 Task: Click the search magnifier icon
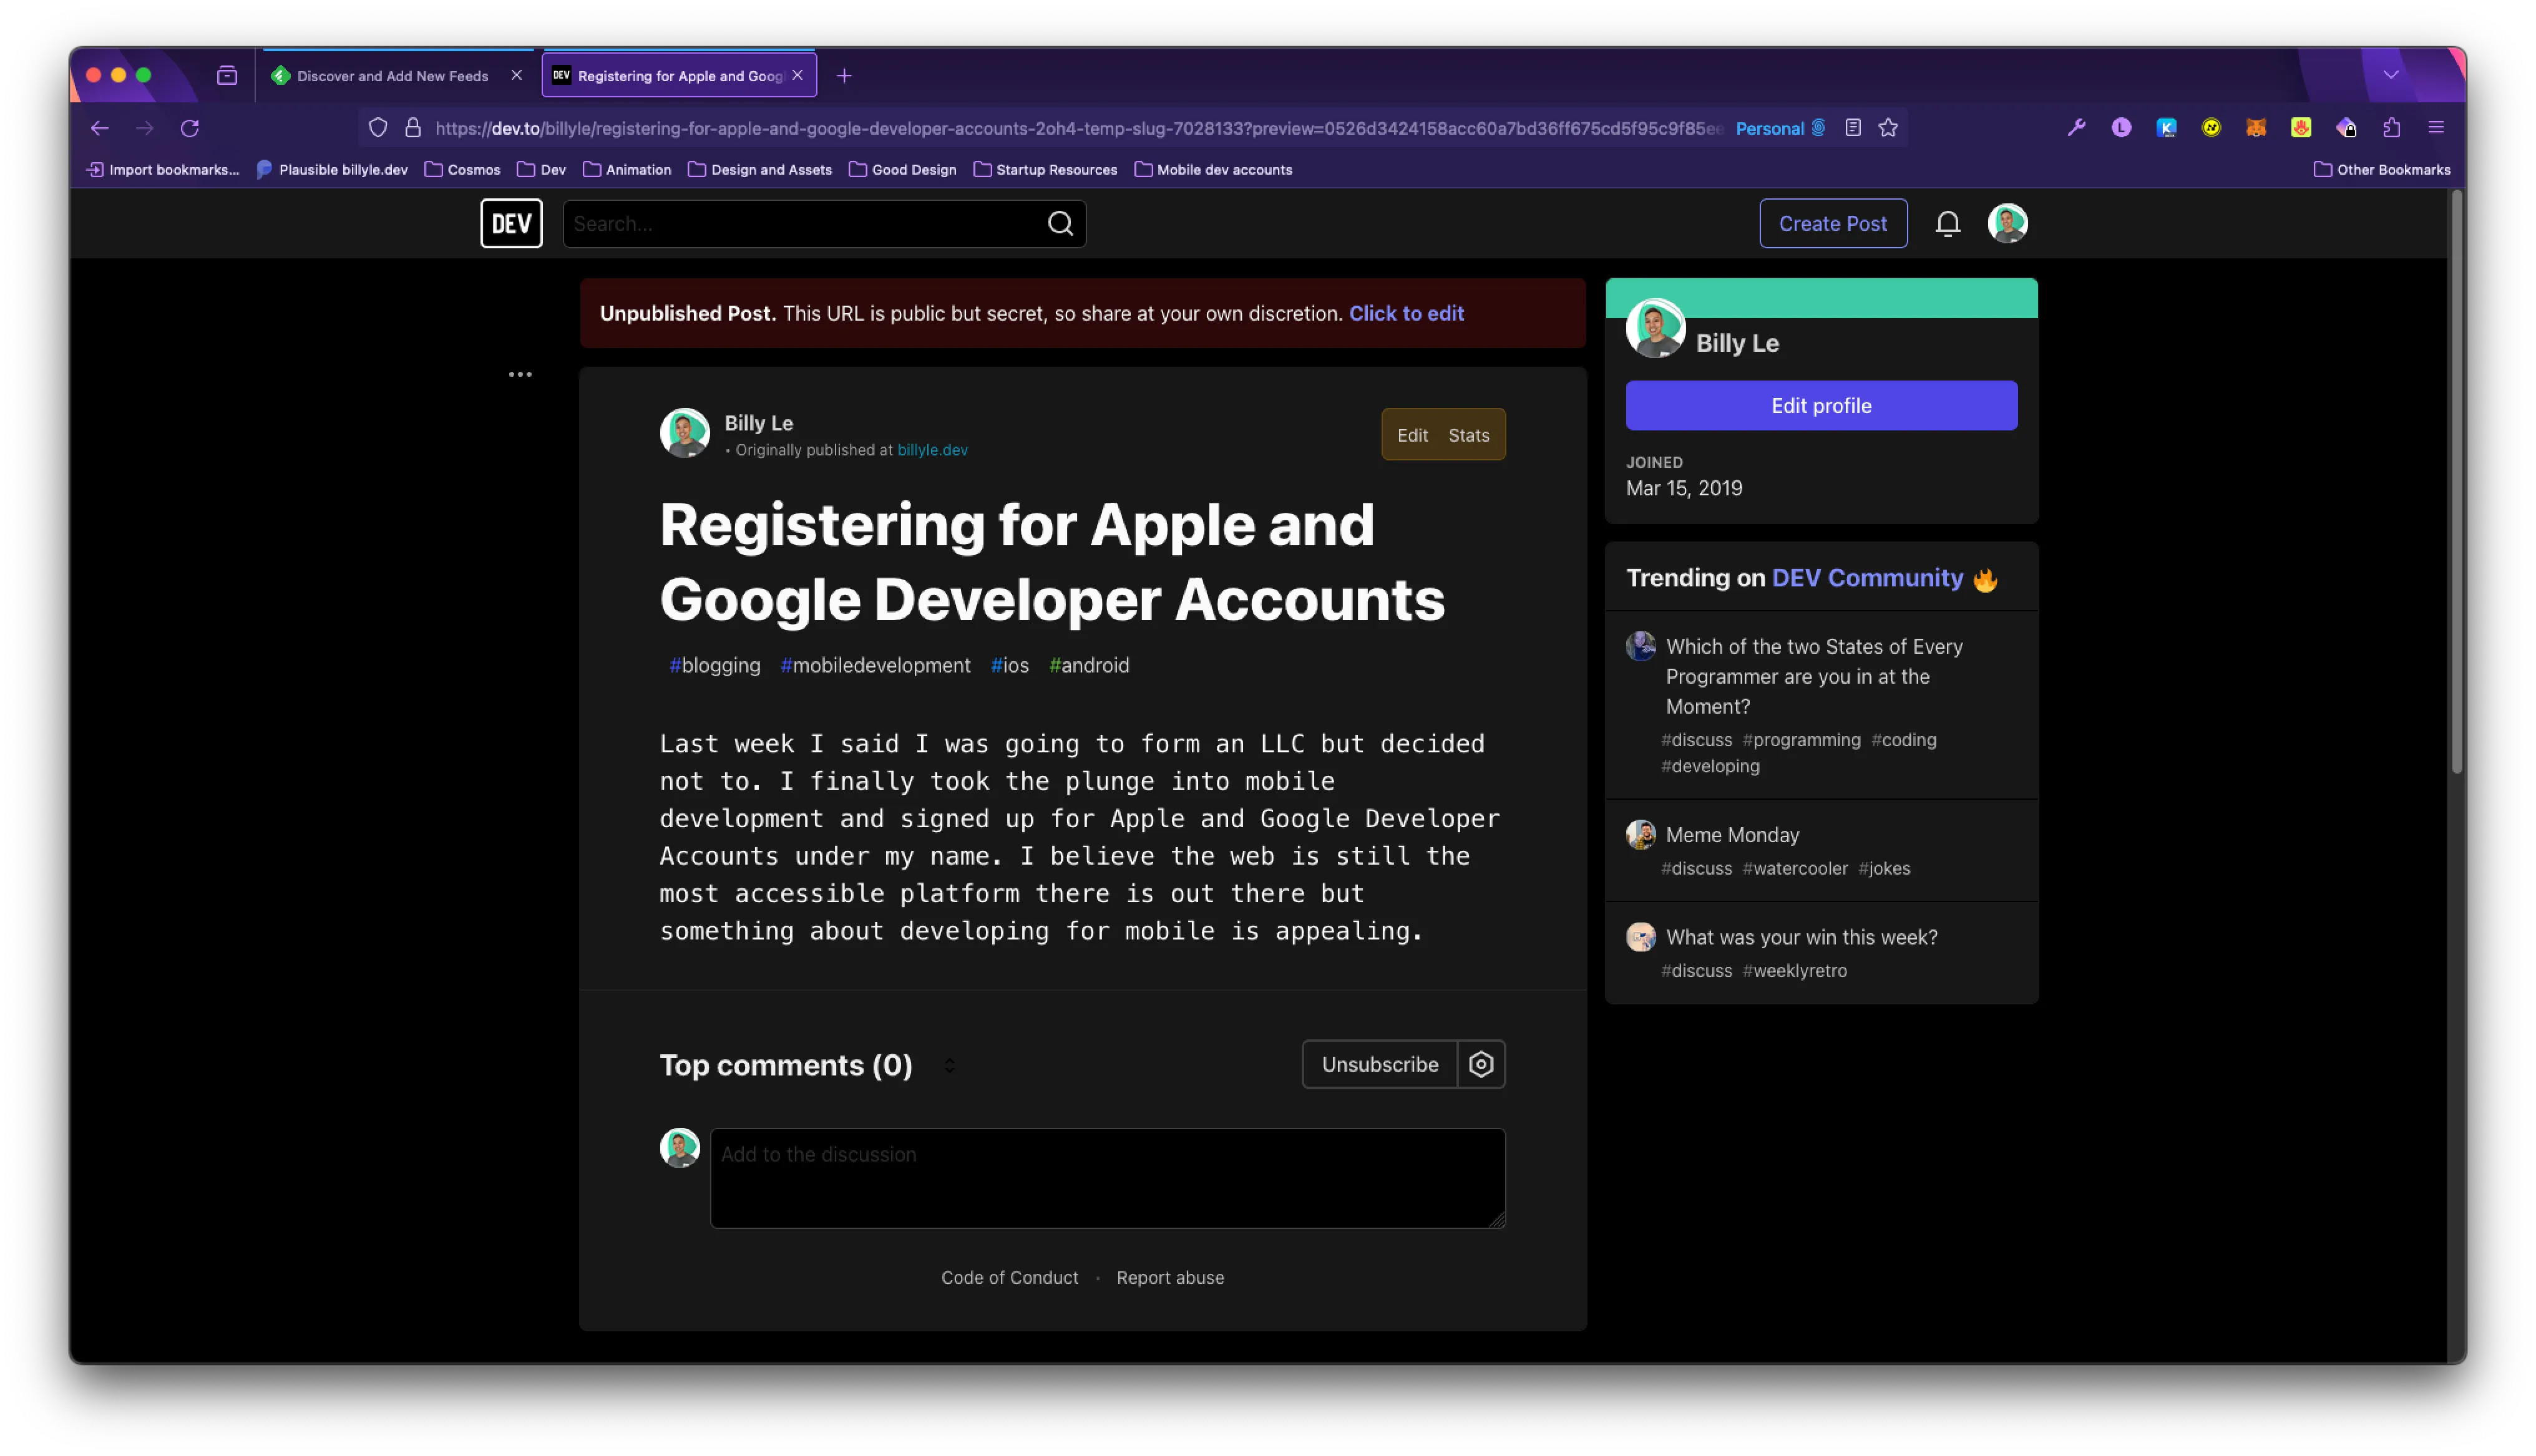pyautogui.click(x=1060, y=223)
